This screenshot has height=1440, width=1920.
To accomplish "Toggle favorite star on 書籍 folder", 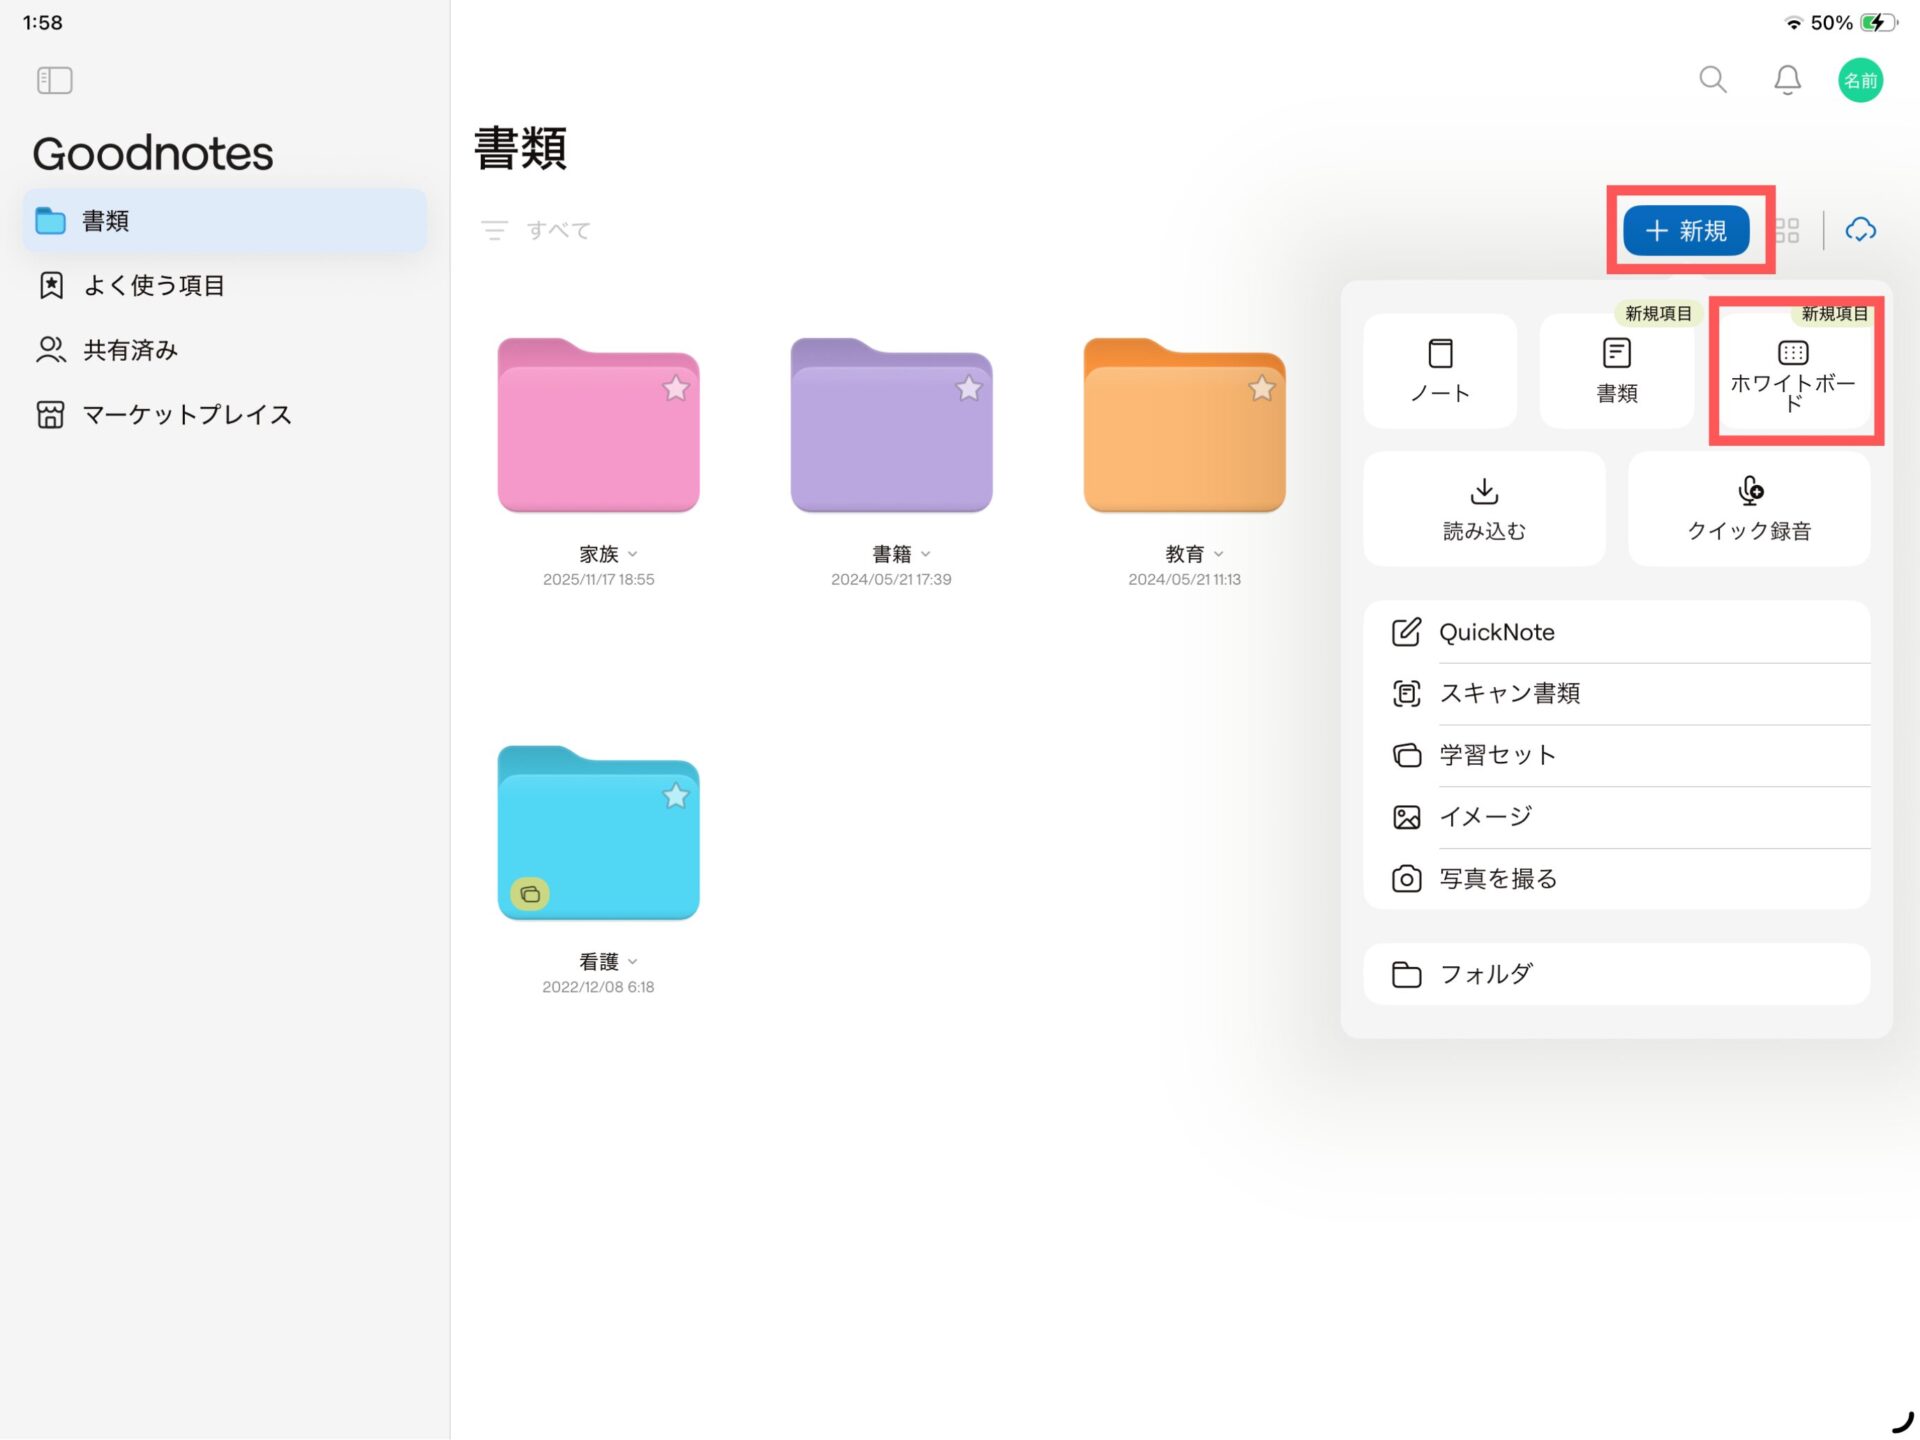I will (x=968, y=388).
